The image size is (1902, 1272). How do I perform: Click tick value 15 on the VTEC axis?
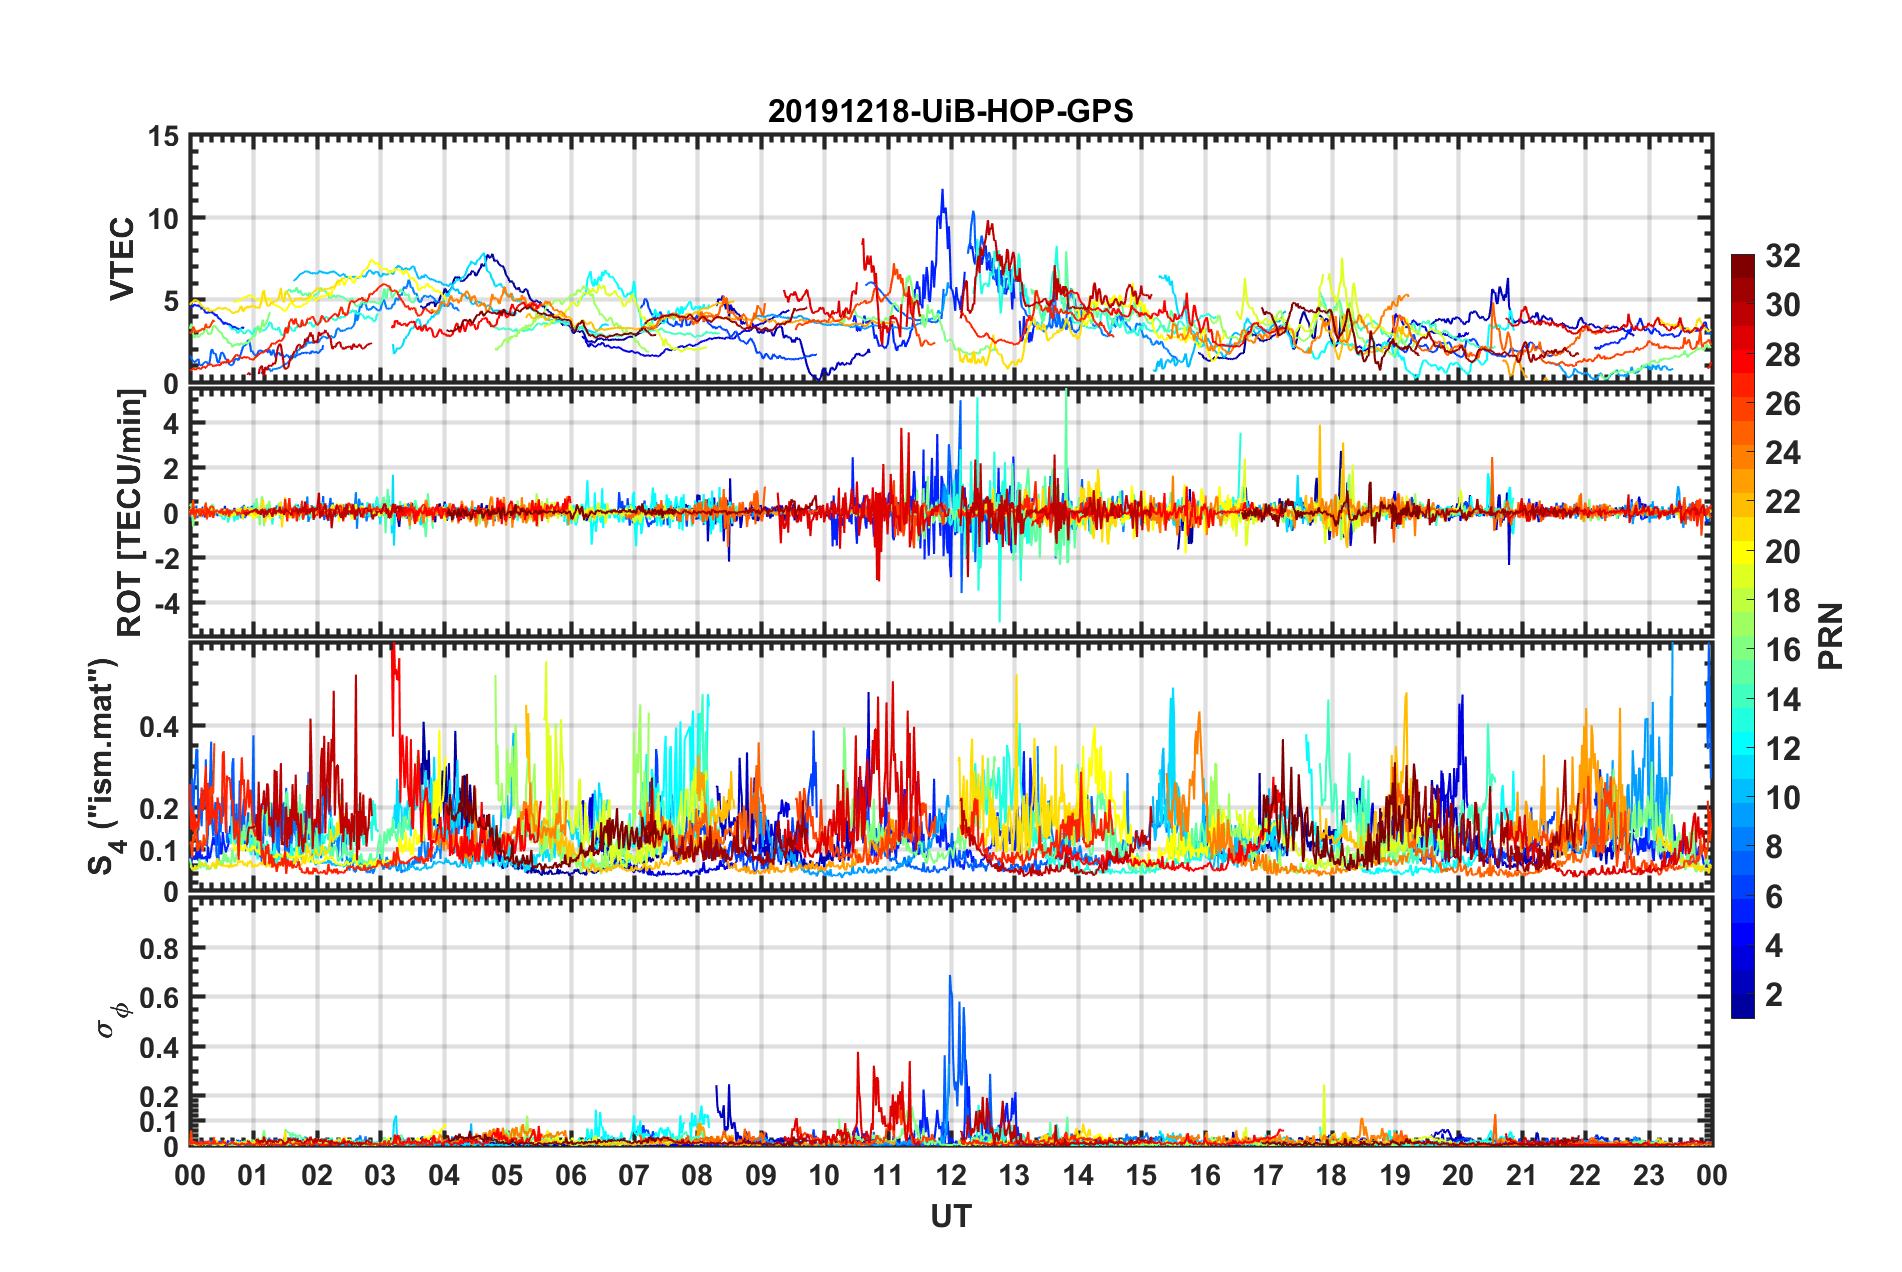(164, 136)
